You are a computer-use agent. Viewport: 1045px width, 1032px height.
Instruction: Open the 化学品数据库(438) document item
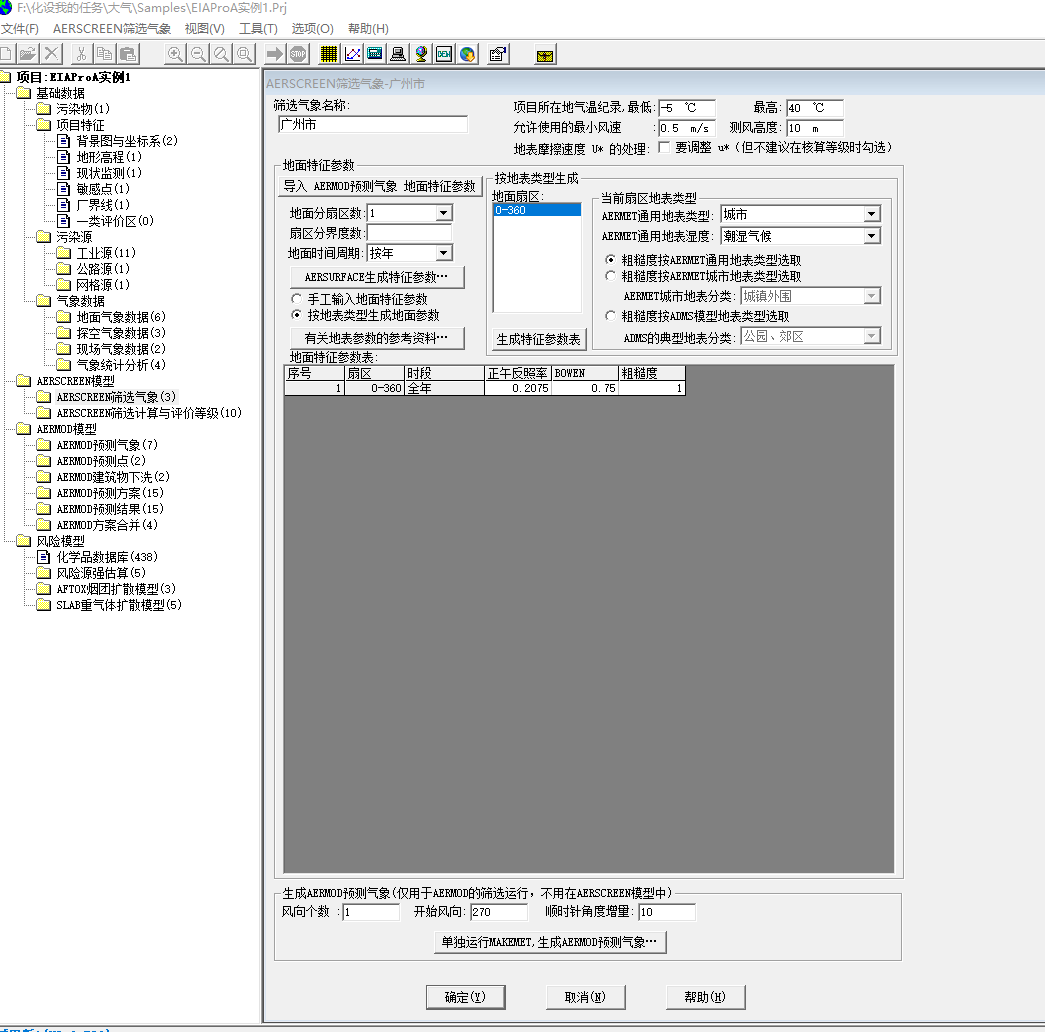click(107, 557)
